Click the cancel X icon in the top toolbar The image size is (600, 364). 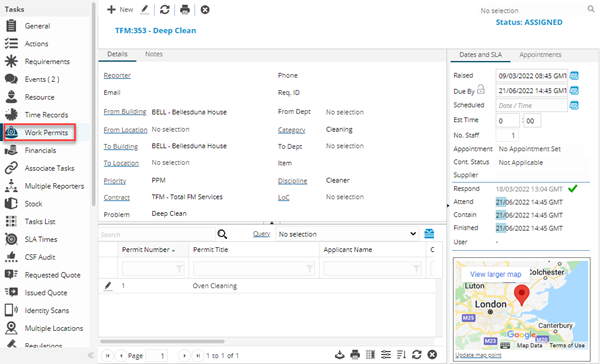click(205, 10)
